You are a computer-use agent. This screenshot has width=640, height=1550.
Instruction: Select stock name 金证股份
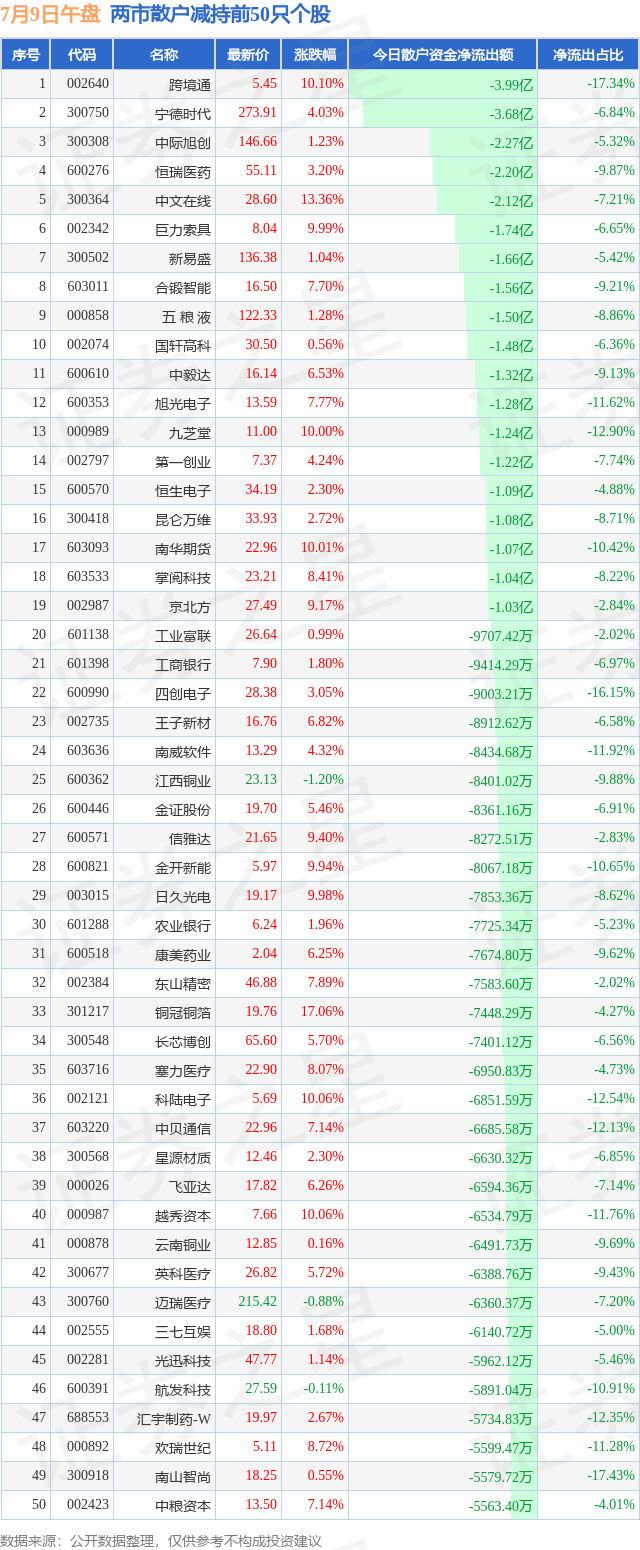pyautogui.click(x=183, y=810)
